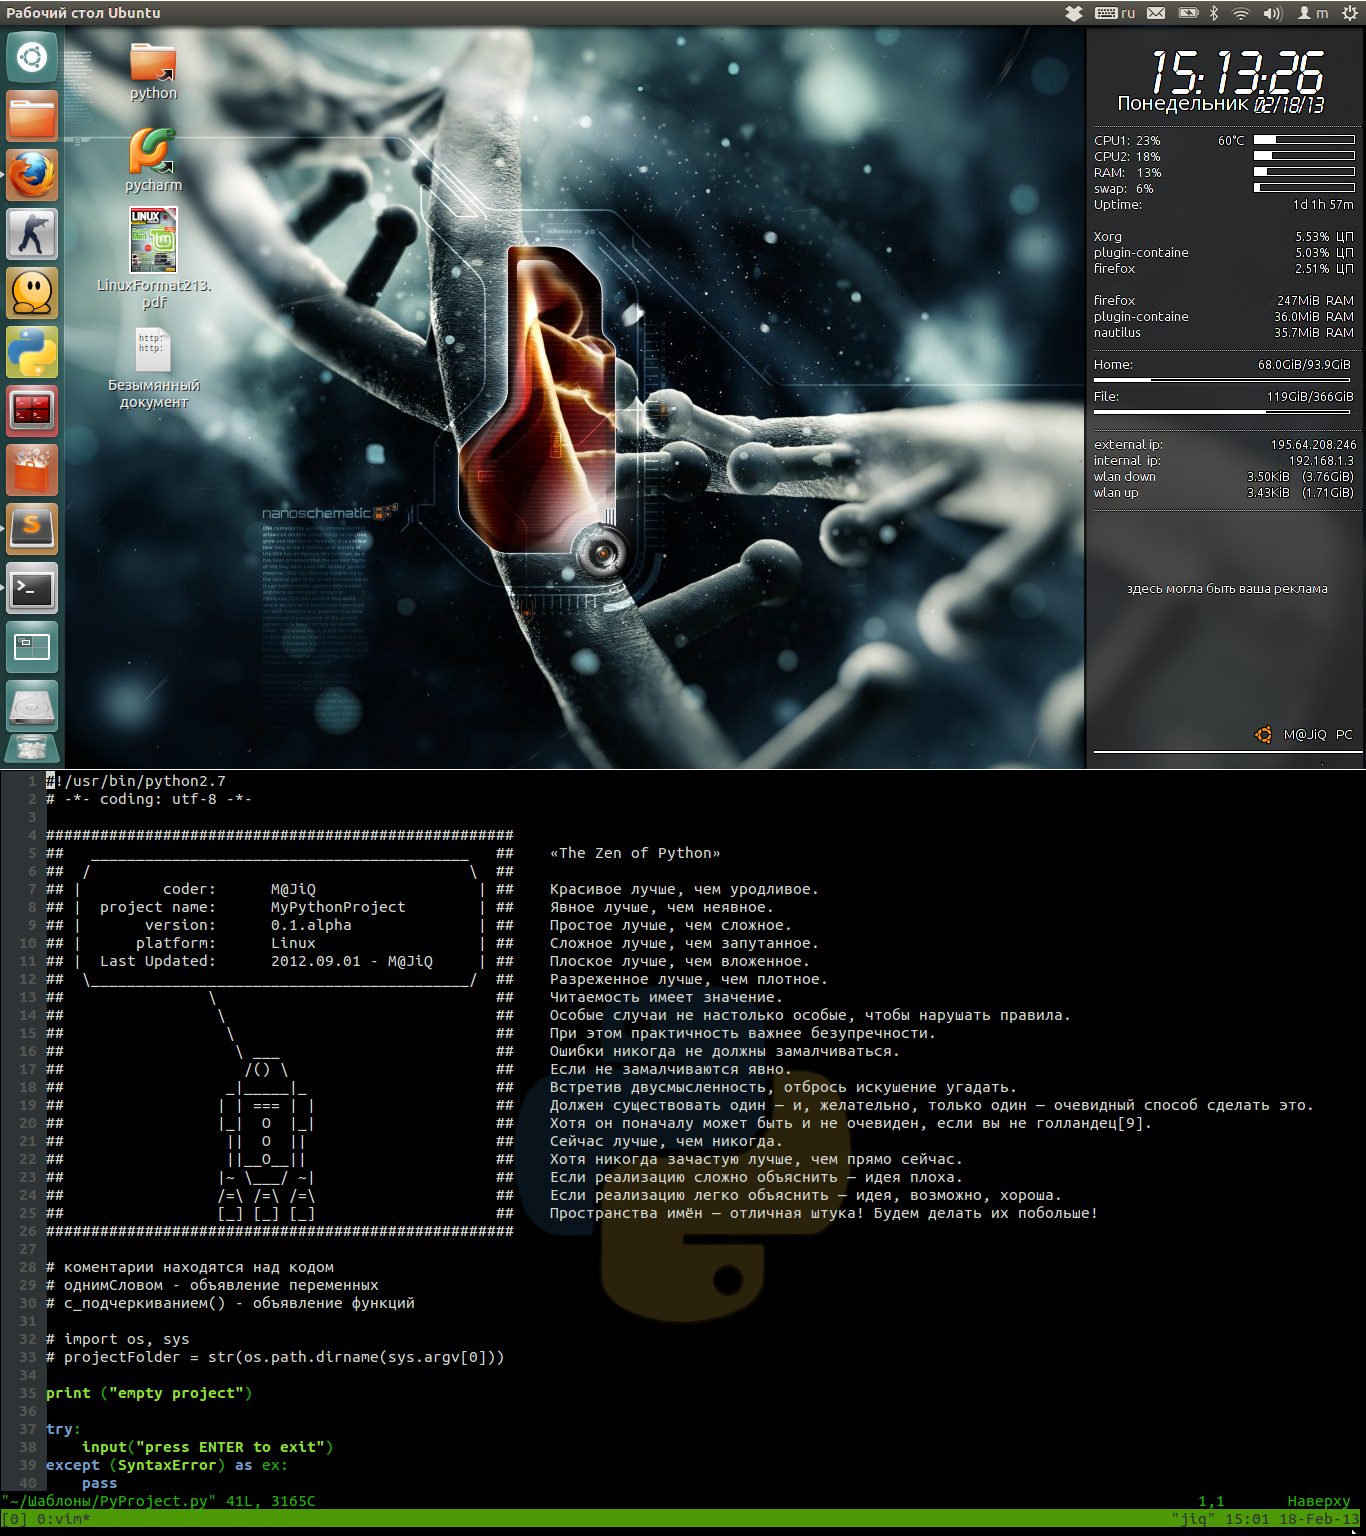Screen dimensions: 1366x1536
Task: Open the hard disk drive launcher icon
Action: pyautogui.click(x=32, y=706)
